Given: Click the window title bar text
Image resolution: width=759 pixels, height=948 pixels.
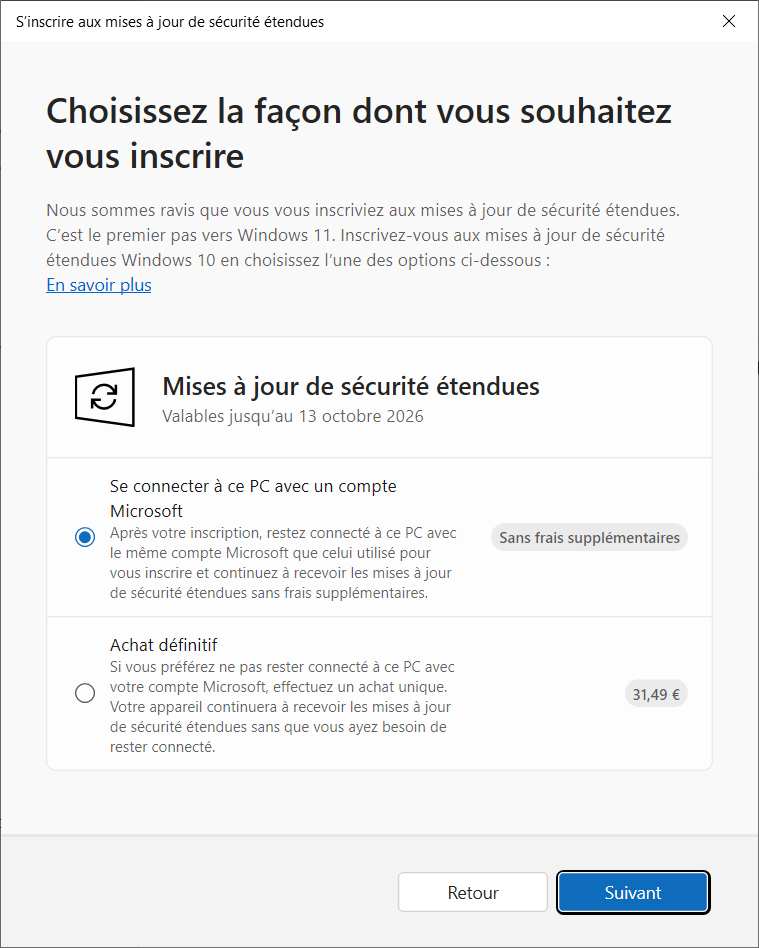Looking at the screenshot, I should [x=170, y=21].
